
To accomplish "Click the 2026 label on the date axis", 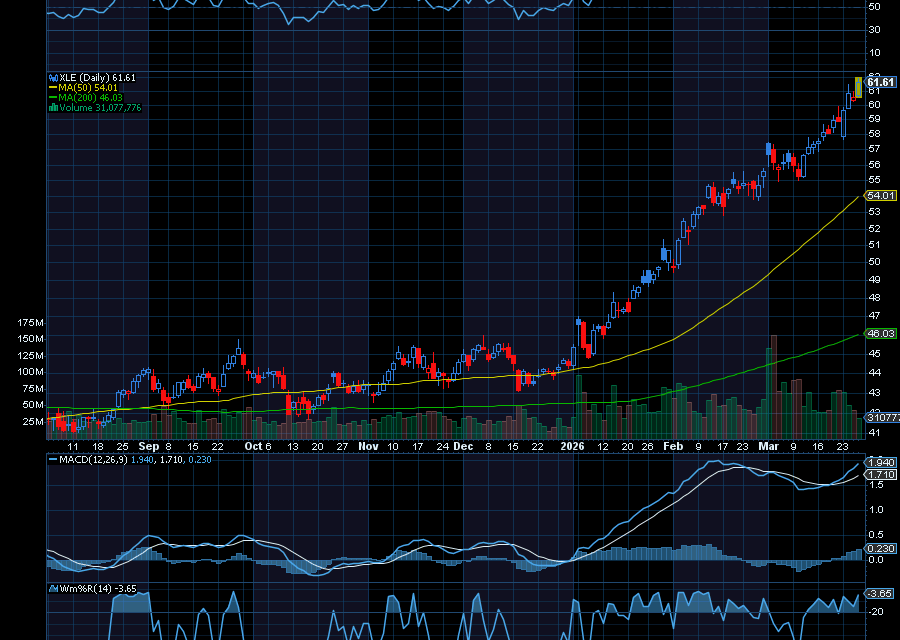I will [x=573, y=447].
